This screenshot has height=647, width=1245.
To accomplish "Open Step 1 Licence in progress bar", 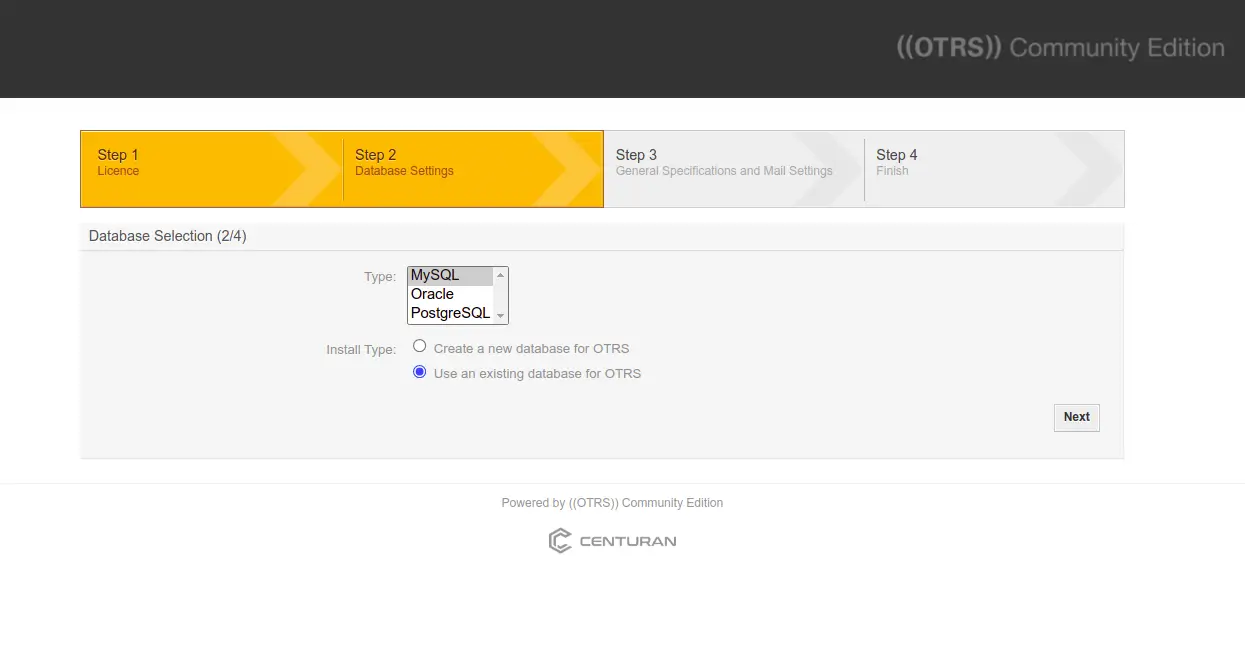I will pos(211,169).
